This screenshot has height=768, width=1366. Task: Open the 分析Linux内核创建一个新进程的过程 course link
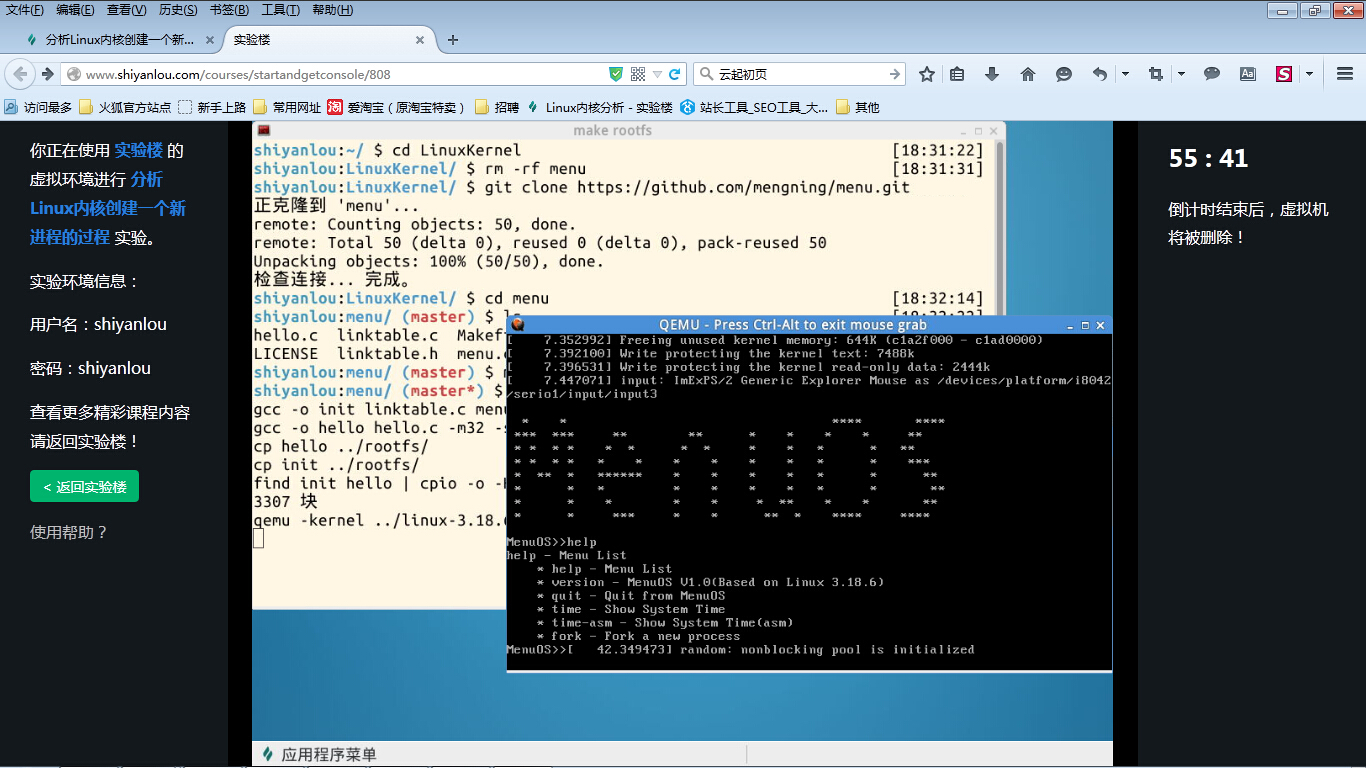pyautogui.click(x=108, y=208)
